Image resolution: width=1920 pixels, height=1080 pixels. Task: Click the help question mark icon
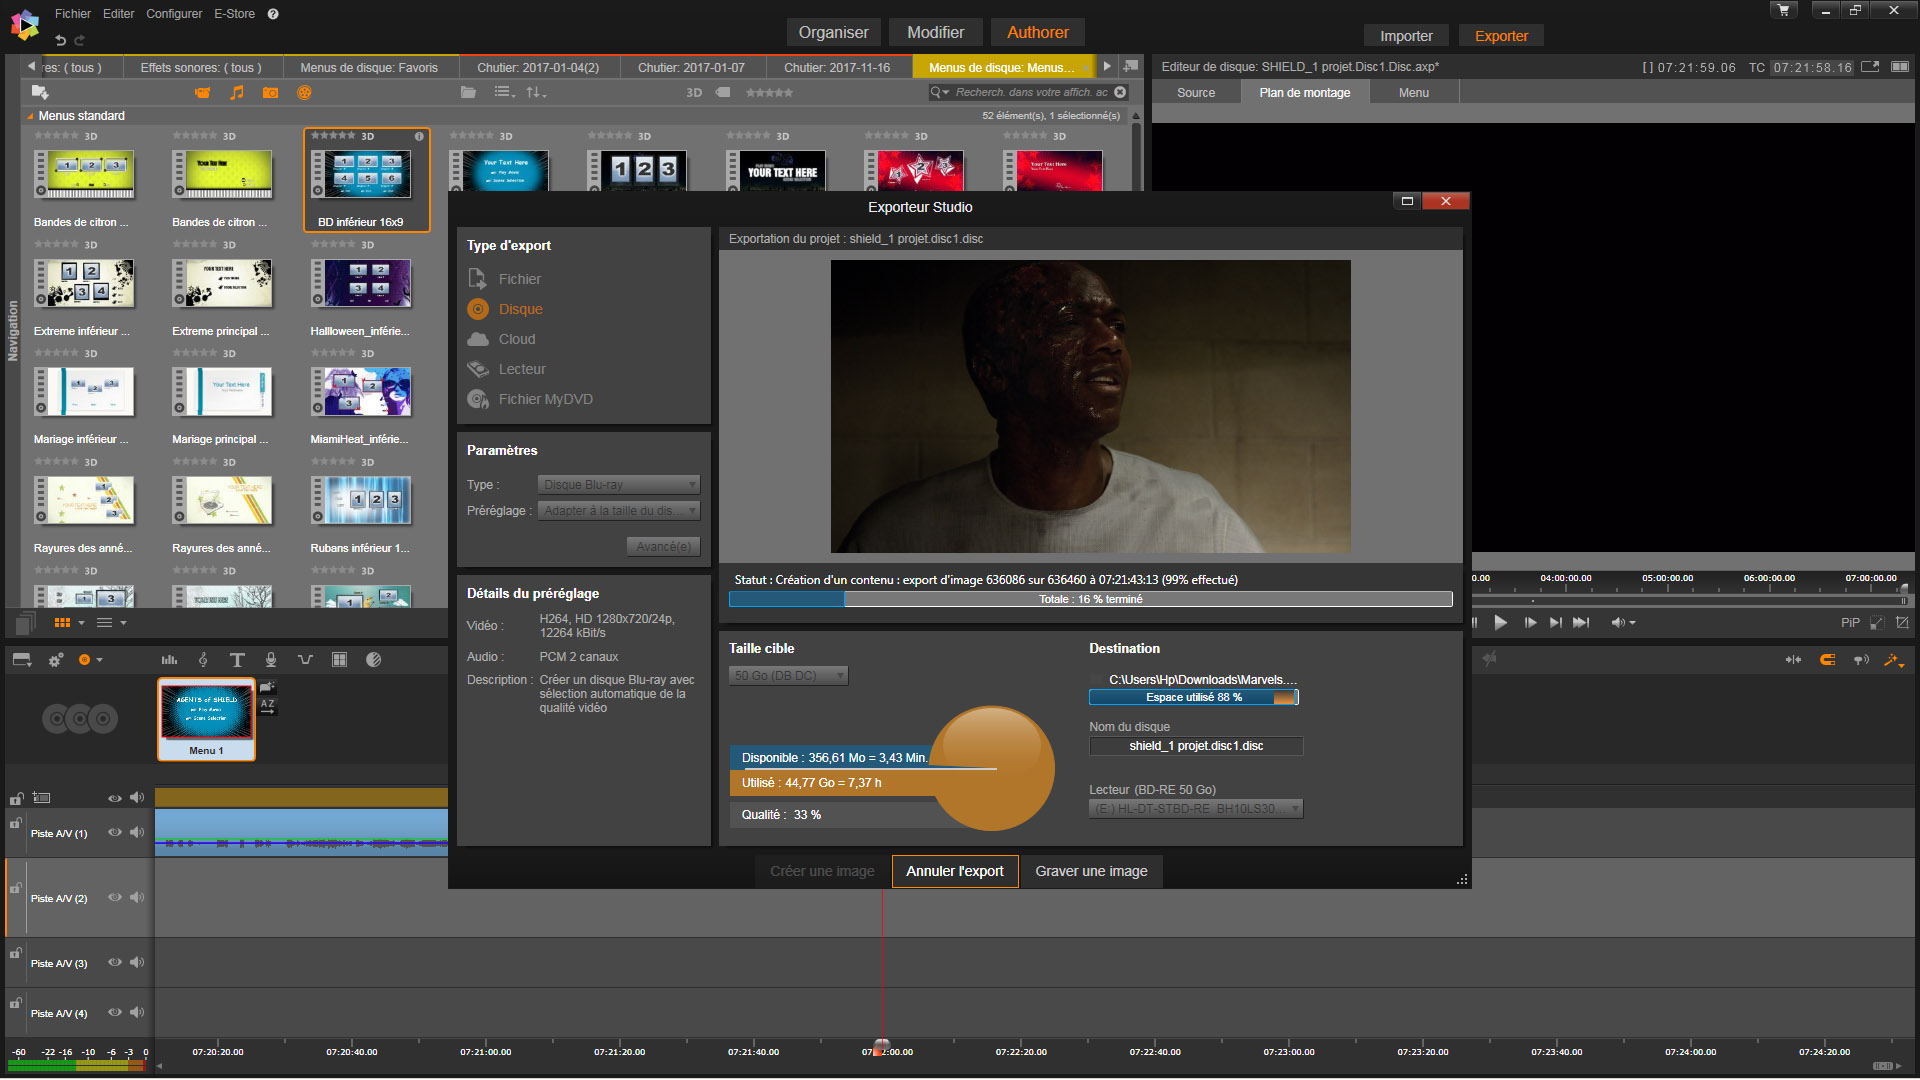(x=273, y=14)
